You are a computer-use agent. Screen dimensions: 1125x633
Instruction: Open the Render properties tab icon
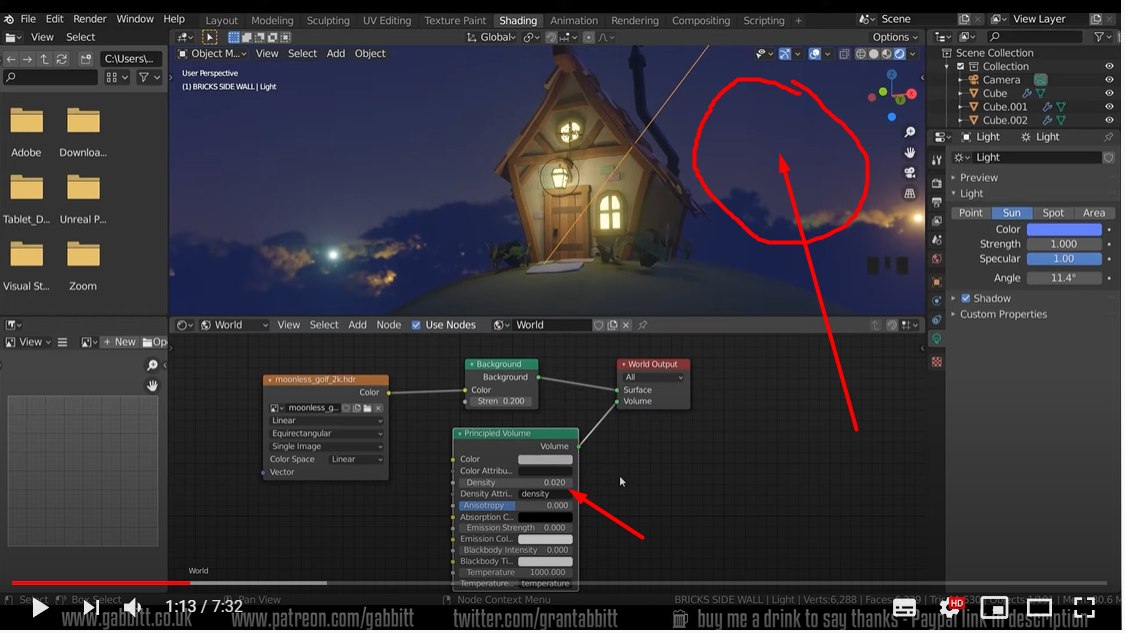point(936,184)
